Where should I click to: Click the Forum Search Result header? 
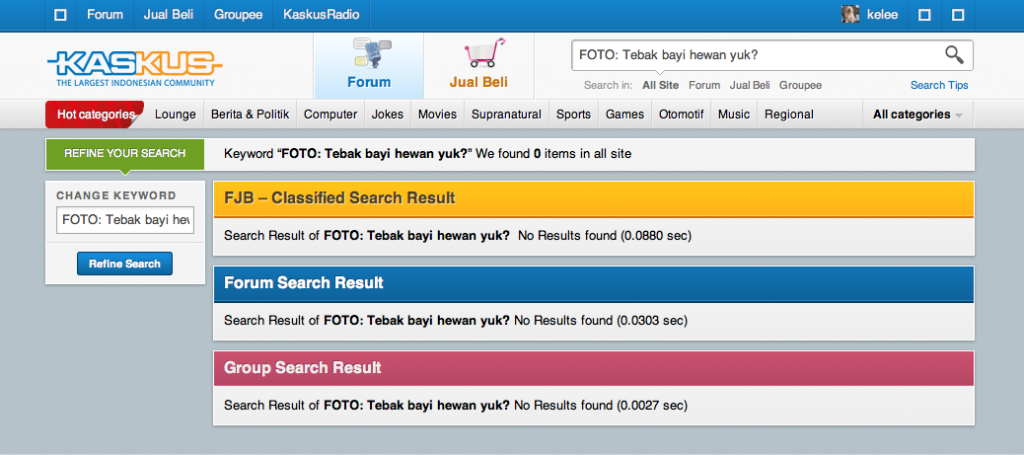coord(594,283)
